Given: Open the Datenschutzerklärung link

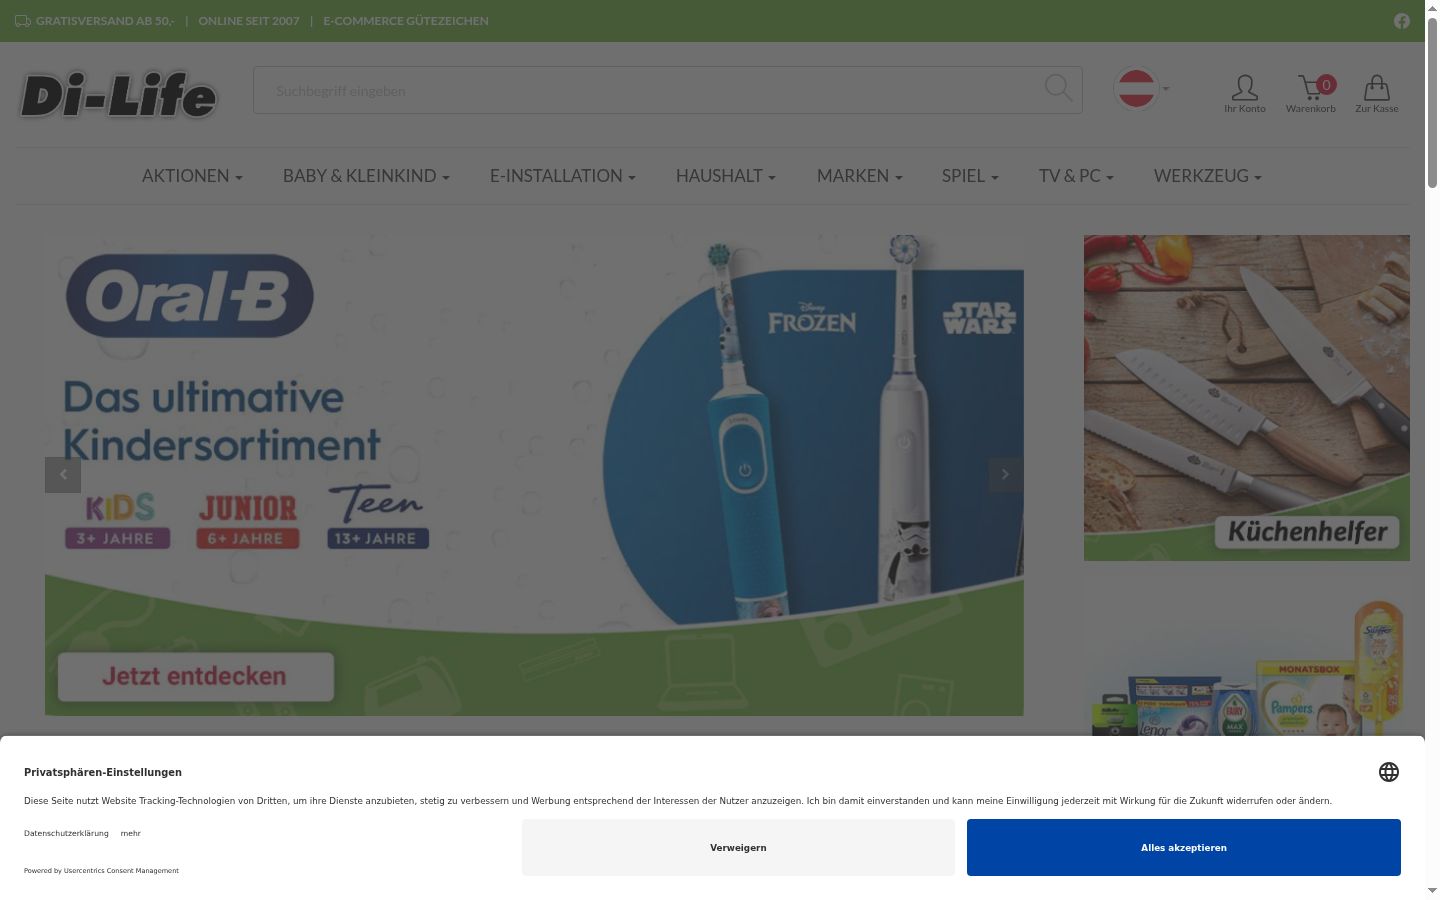Looking at the screenshot, I should tap(66, 833).
